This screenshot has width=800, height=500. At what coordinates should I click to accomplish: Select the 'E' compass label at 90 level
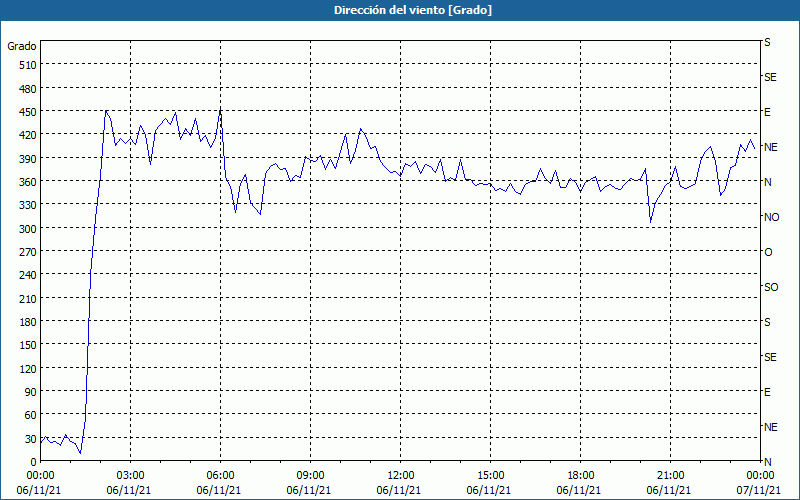(x=767, y=392)
